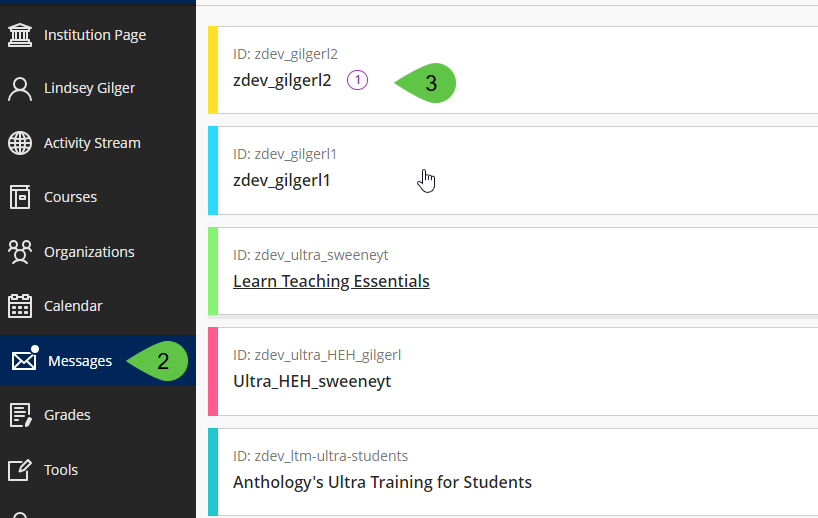
Task: Open the zdev_gilgerl2 course title
Action: tap(282, 81)
